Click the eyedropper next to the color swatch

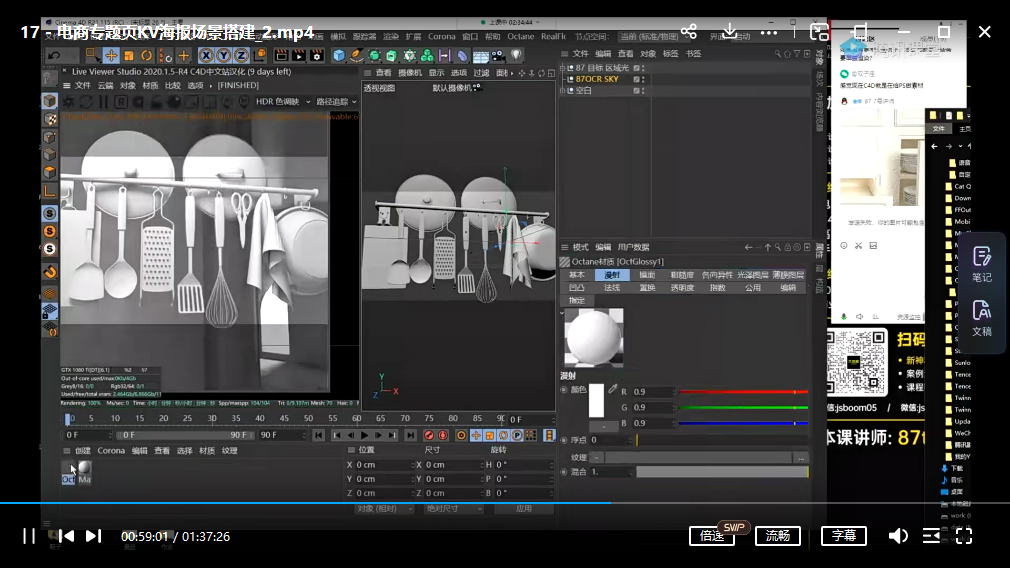pos(613,390)
